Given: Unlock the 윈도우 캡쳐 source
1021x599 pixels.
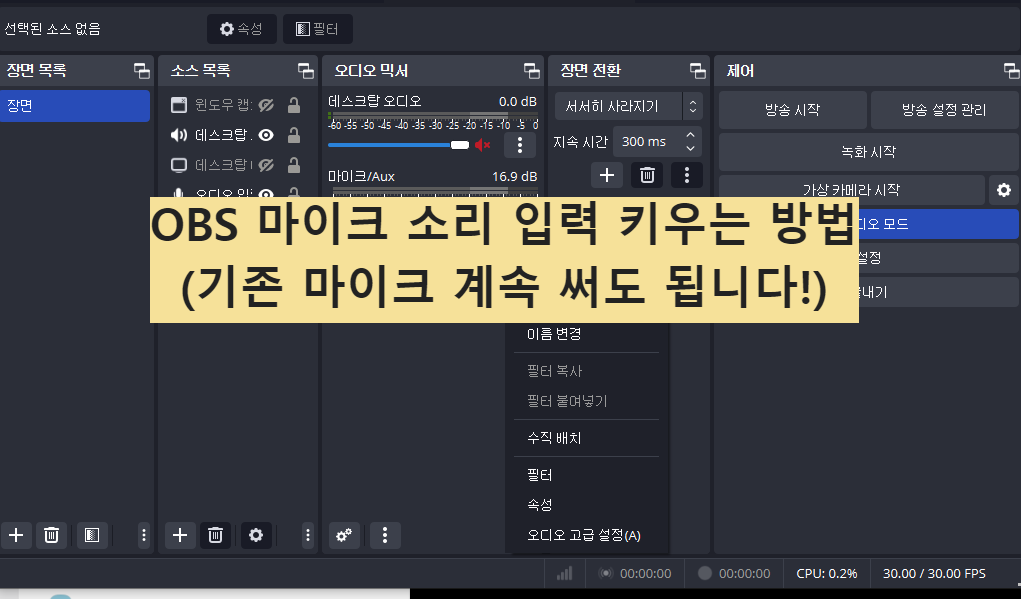Looking at the screenshot, I should click(294, 105).
